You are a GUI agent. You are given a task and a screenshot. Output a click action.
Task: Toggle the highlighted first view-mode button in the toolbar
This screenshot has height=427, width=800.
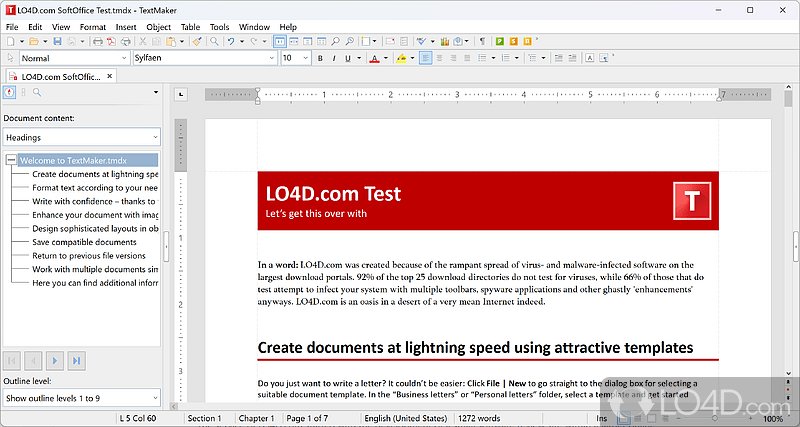pyautogui.click(x=280, y=41)
